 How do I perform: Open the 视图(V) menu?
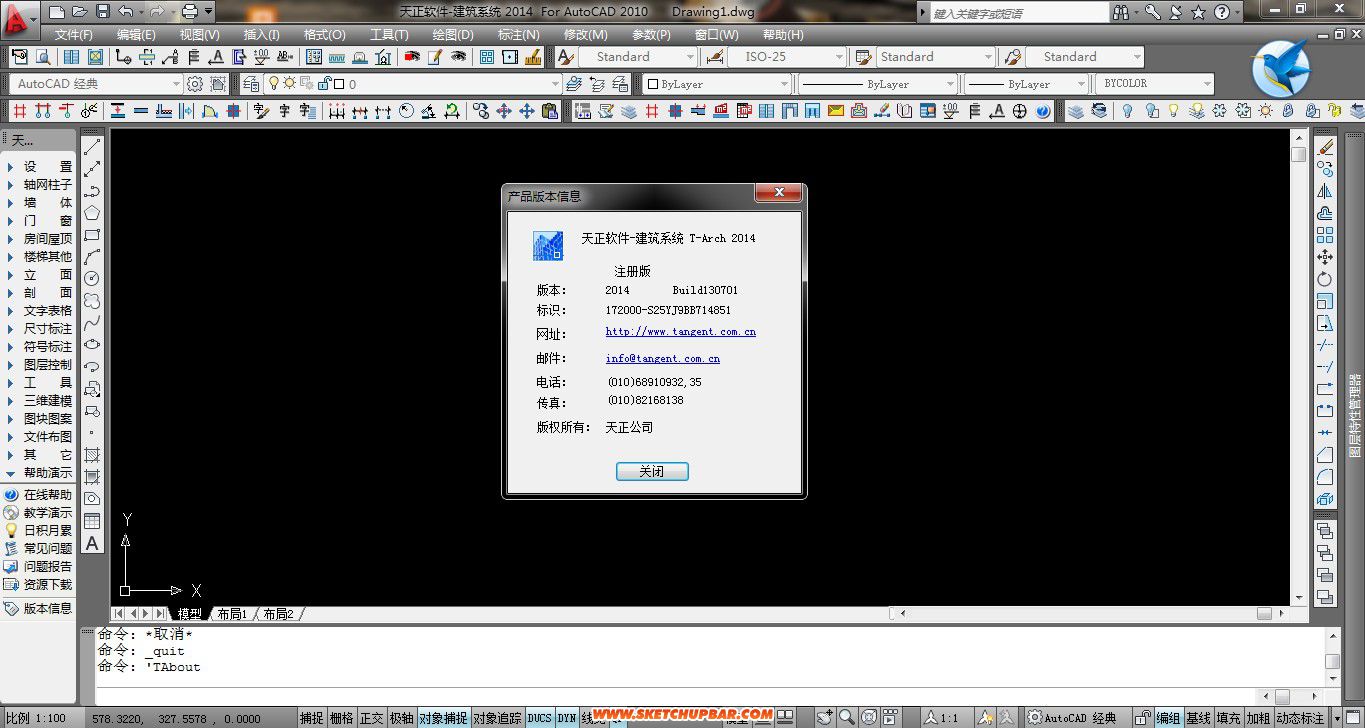click(199, 35)
